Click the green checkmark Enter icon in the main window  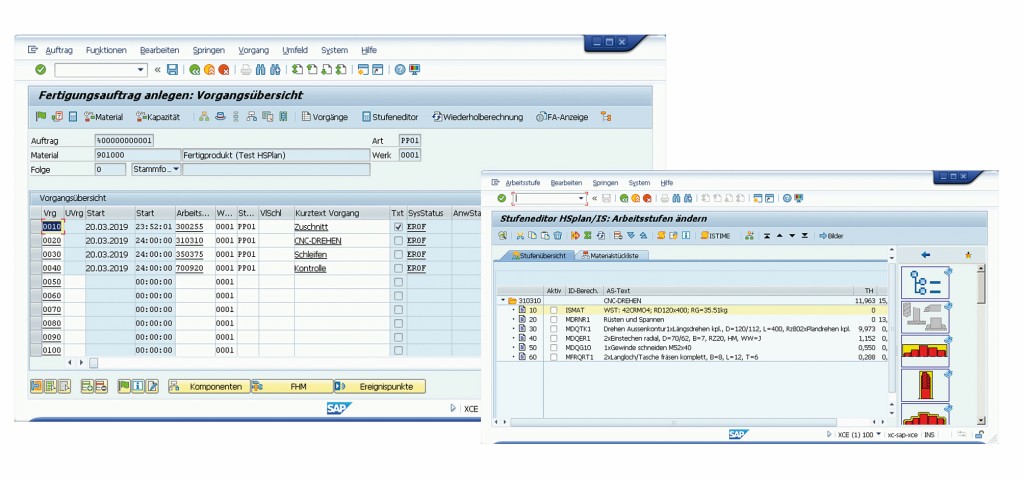point(40,70)
